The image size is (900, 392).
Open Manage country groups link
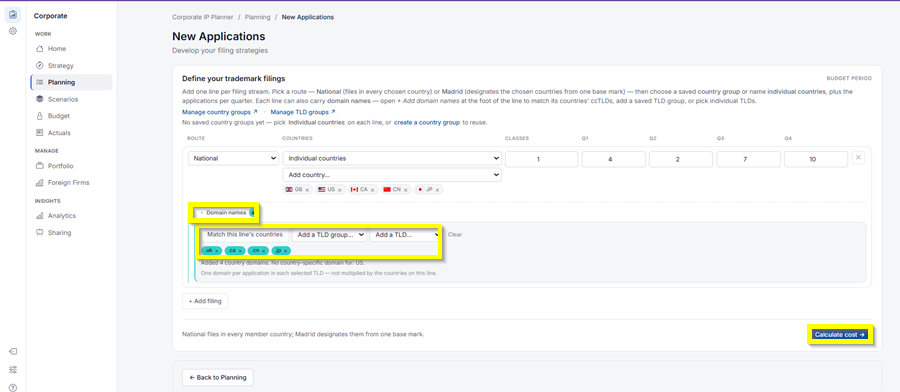pyautogui.click(x=219, y=112)
